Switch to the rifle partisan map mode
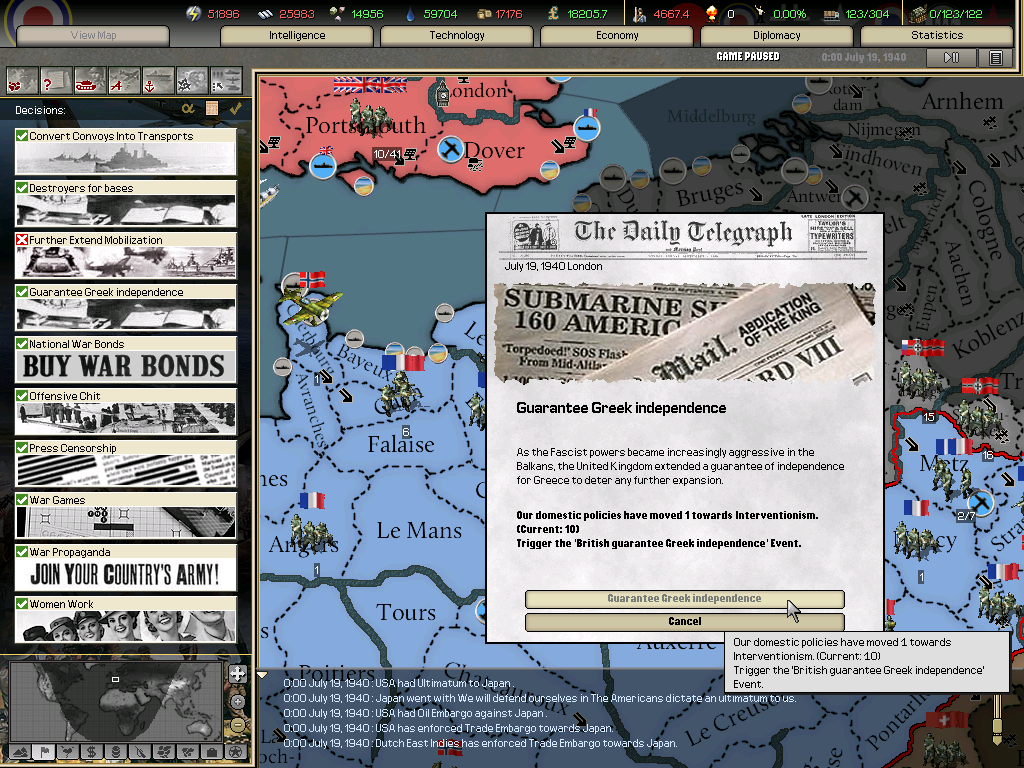The height and width of the screenshot is (768, 1024). (140, 752)
